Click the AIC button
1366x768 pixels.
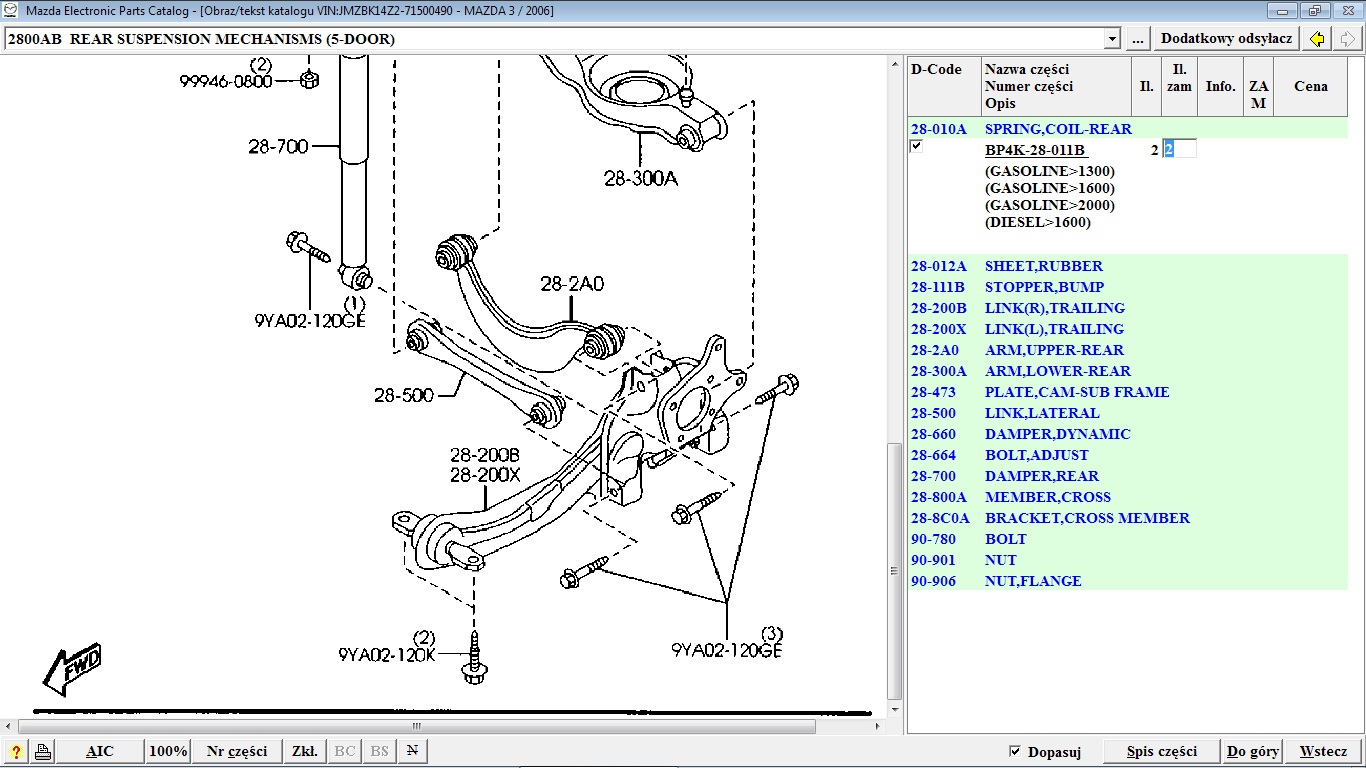100,752
